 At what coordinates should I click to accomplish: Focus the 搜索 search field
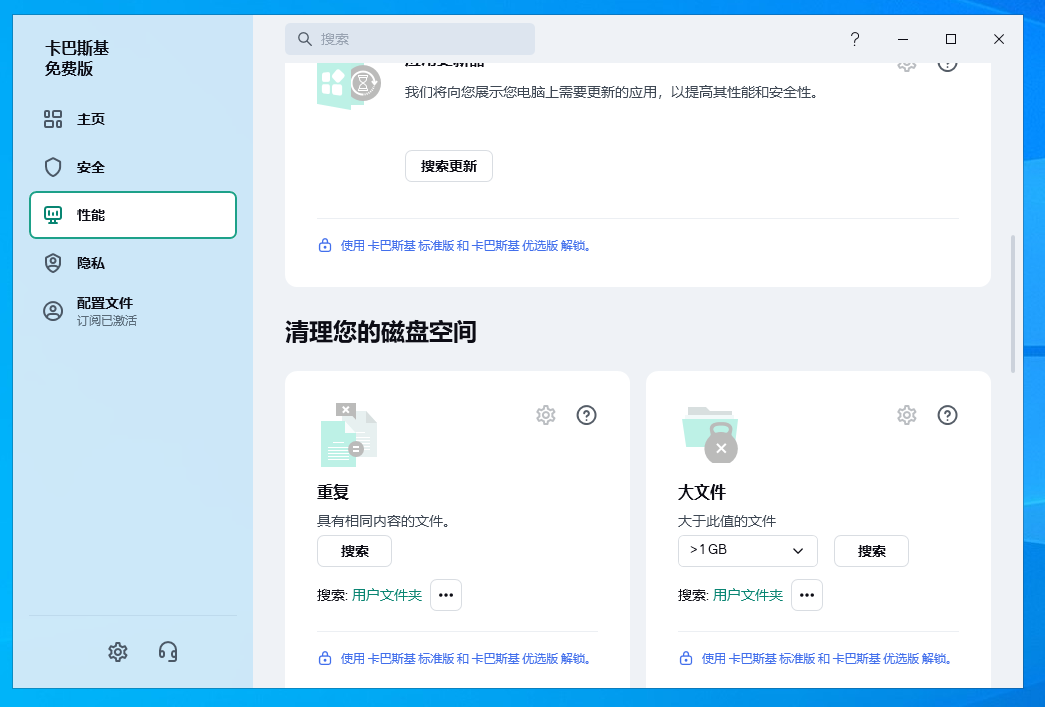410,39
